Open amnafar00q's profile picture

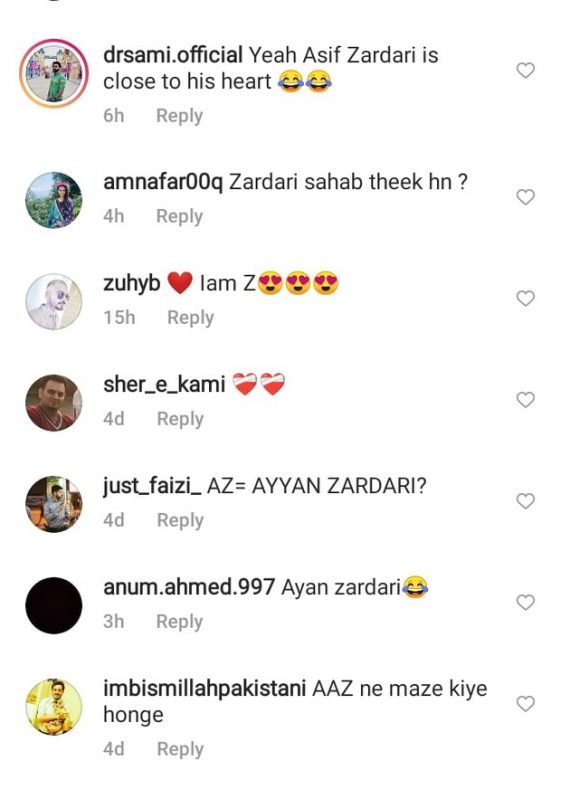54,200
